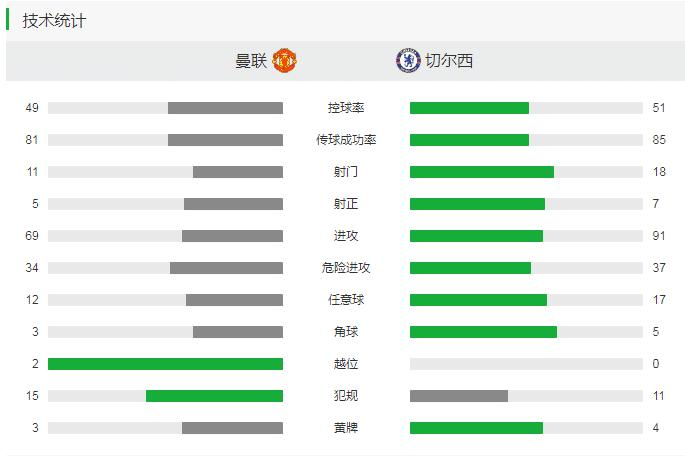The image size is (685, 456).
Task: Select the 技术统计 section heading
Action: 54,21
